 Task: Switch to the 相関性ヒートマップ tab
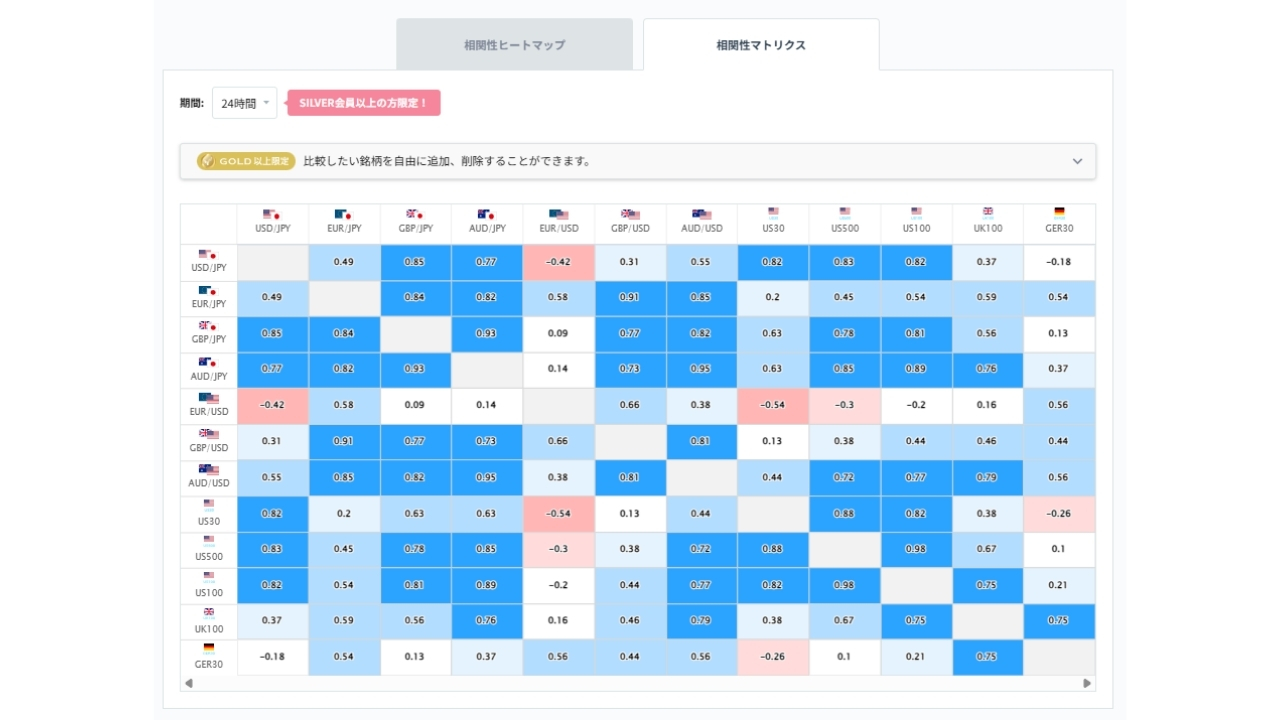(x=514, y=45)
